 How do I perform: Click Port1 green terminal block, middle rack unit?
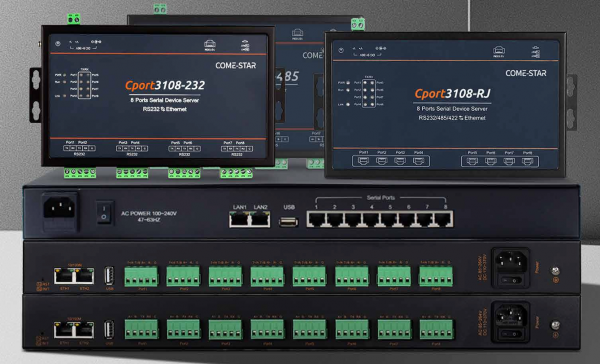[141, 276]
